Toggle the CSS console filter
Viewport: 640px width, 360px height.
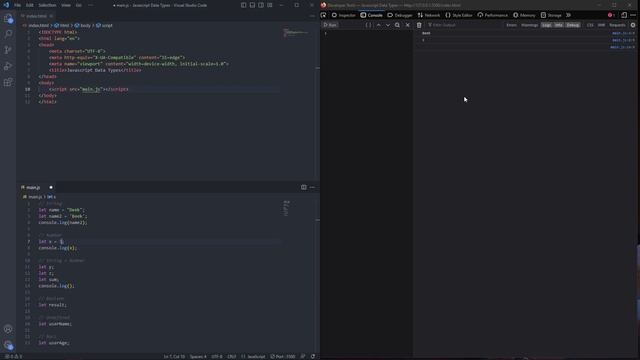pos(590,25)
